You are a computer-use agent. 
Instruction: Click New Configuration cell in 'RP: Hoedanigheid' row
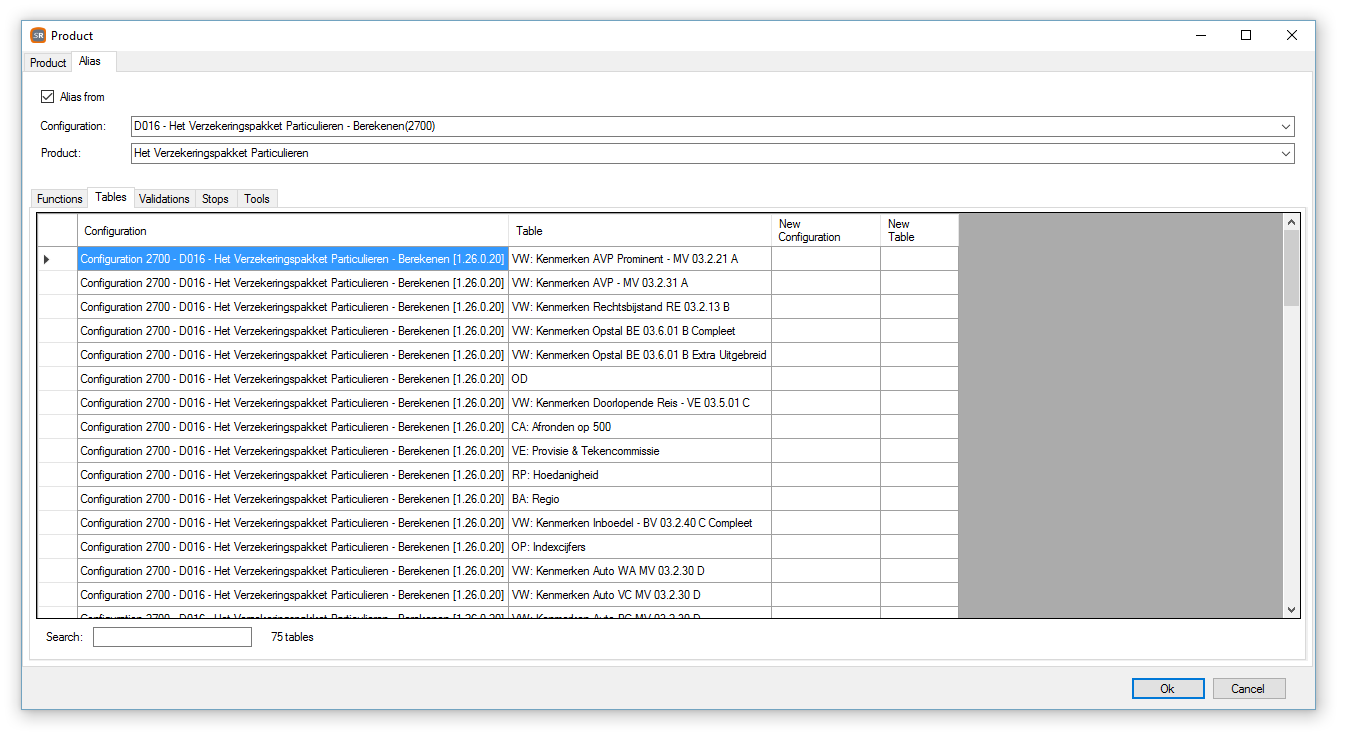(826, 475)
